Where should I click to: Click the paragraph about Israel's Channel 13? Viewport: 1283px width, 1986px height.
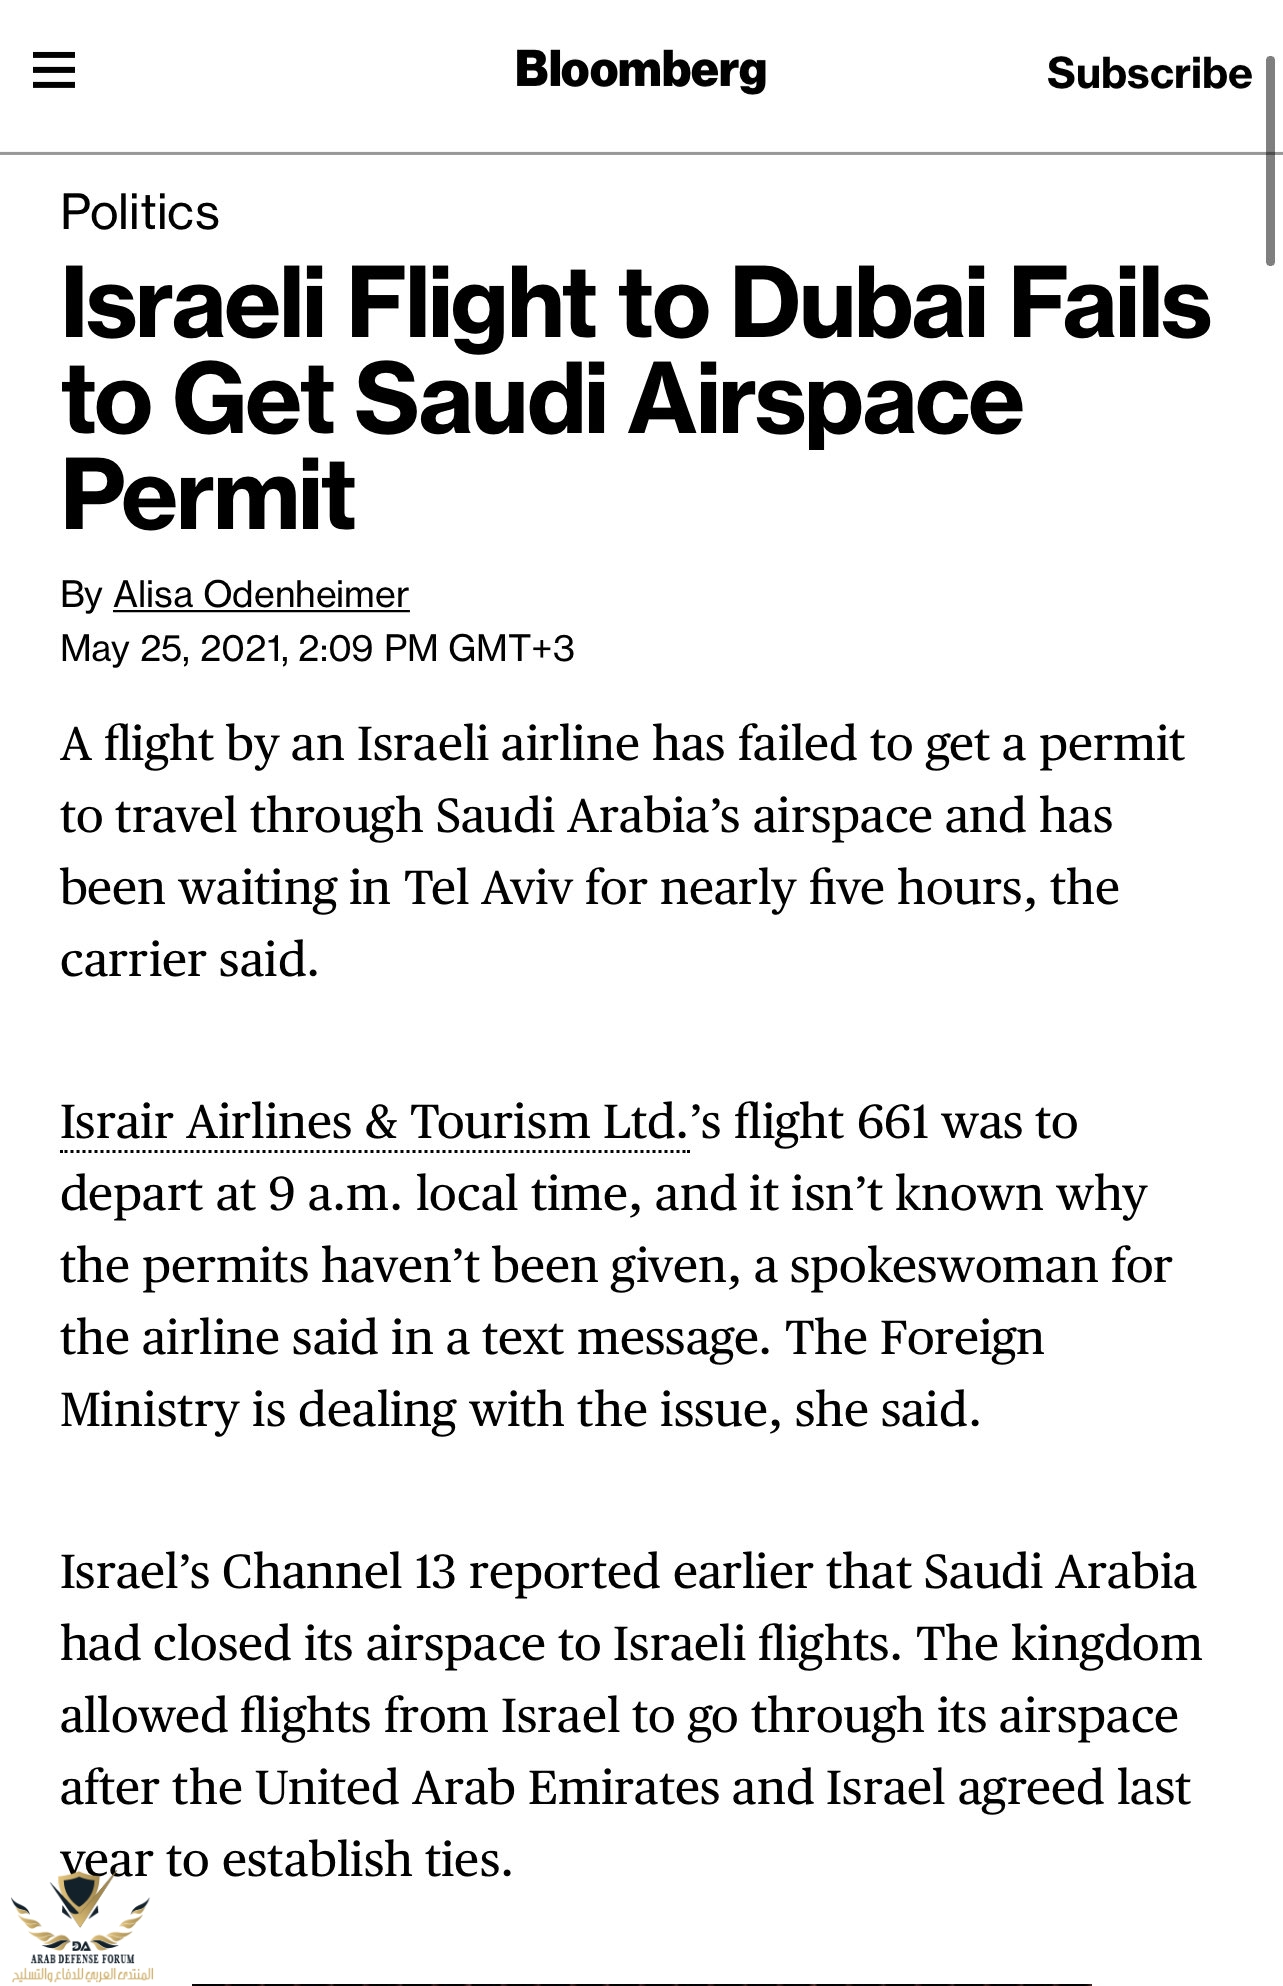point(631,1714)
